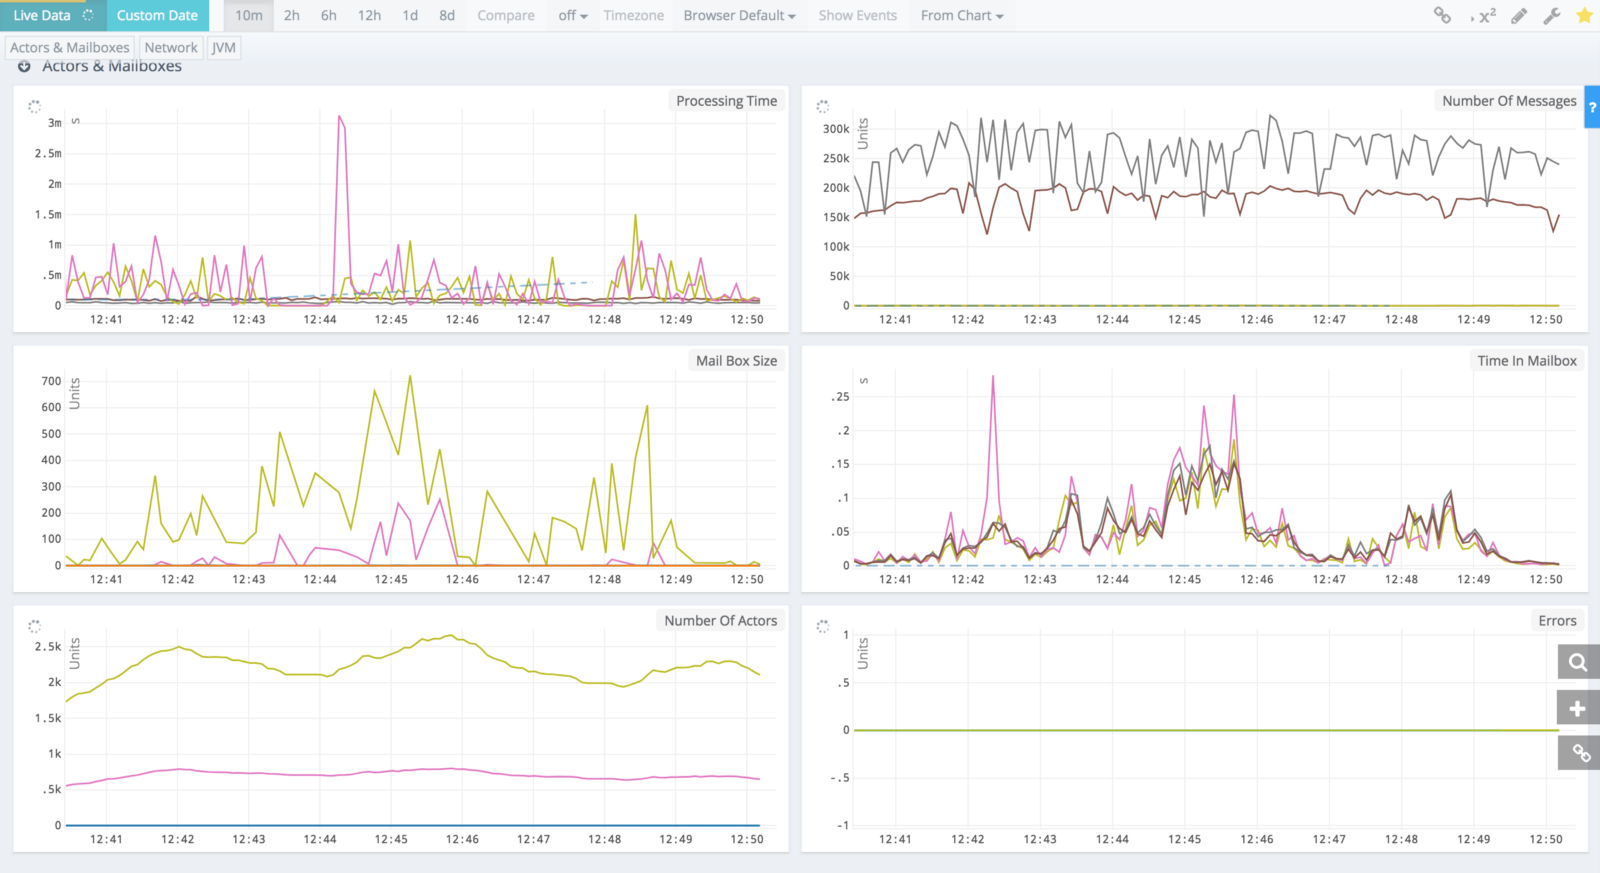Click the plus add button on right edge
Screen dimensions: 1600x873
(1578, 708)
